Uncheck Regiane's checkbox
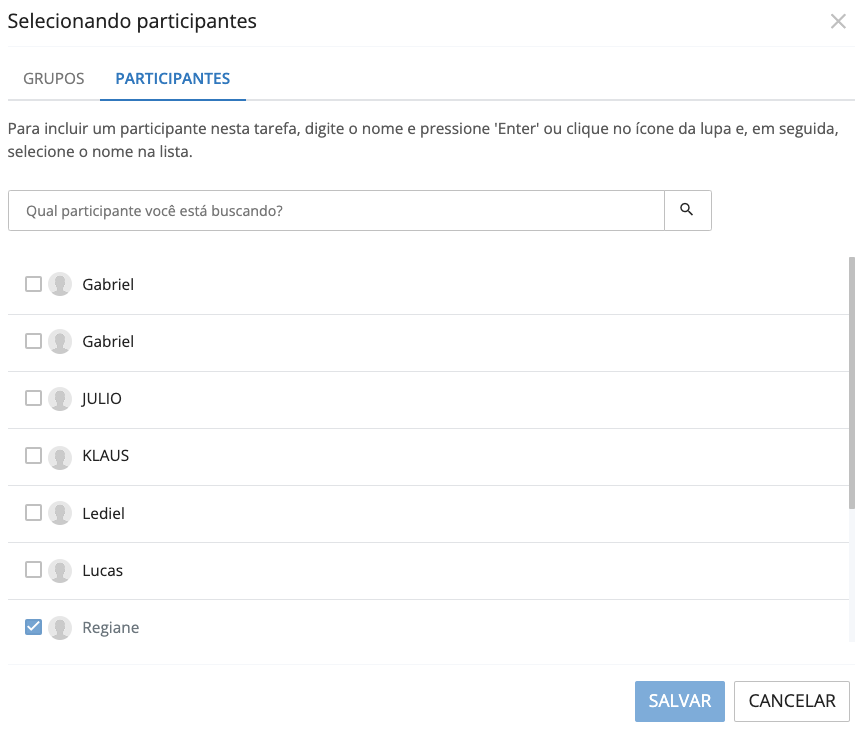The image size is (868, 732). tap(32, 627)
